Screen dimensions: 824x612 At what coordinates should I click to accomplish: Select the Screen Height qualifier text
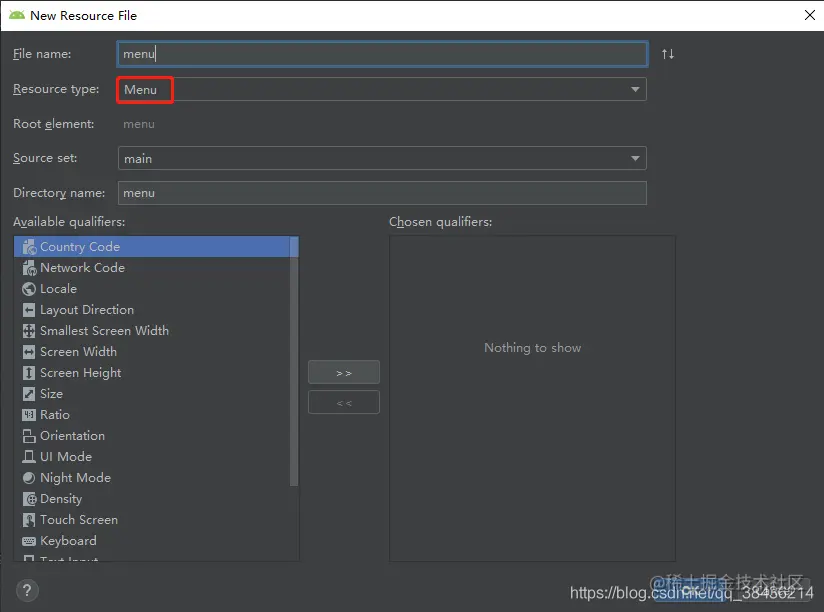(x=80, y=373)
